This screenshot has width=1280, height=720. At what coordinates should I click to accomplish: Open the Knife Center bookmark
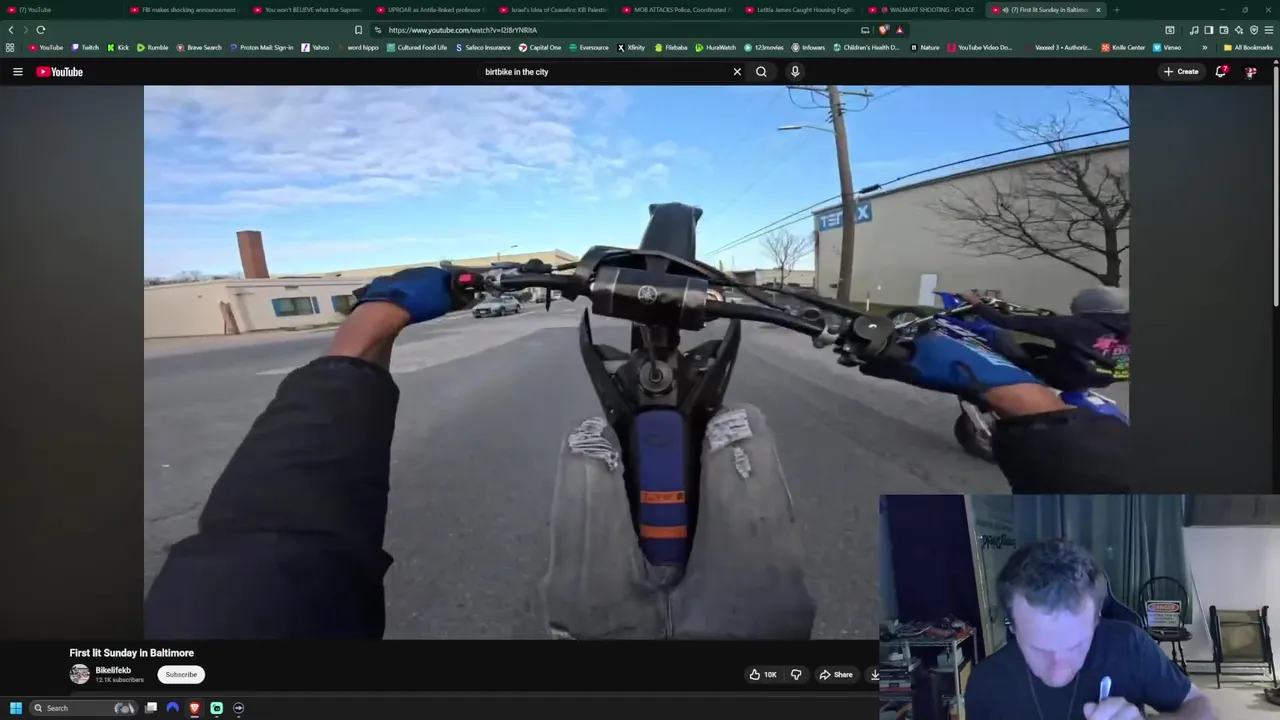(x=1123, y=47)
